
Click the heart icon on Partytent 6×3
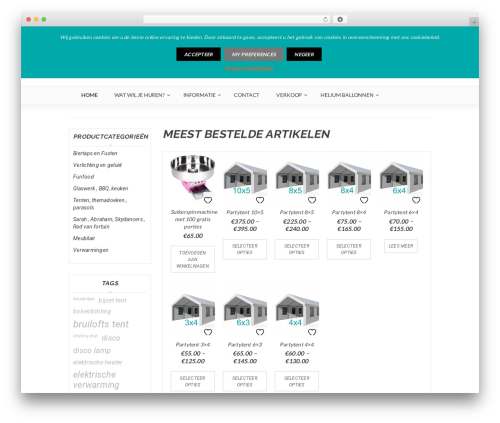(260, 332)
